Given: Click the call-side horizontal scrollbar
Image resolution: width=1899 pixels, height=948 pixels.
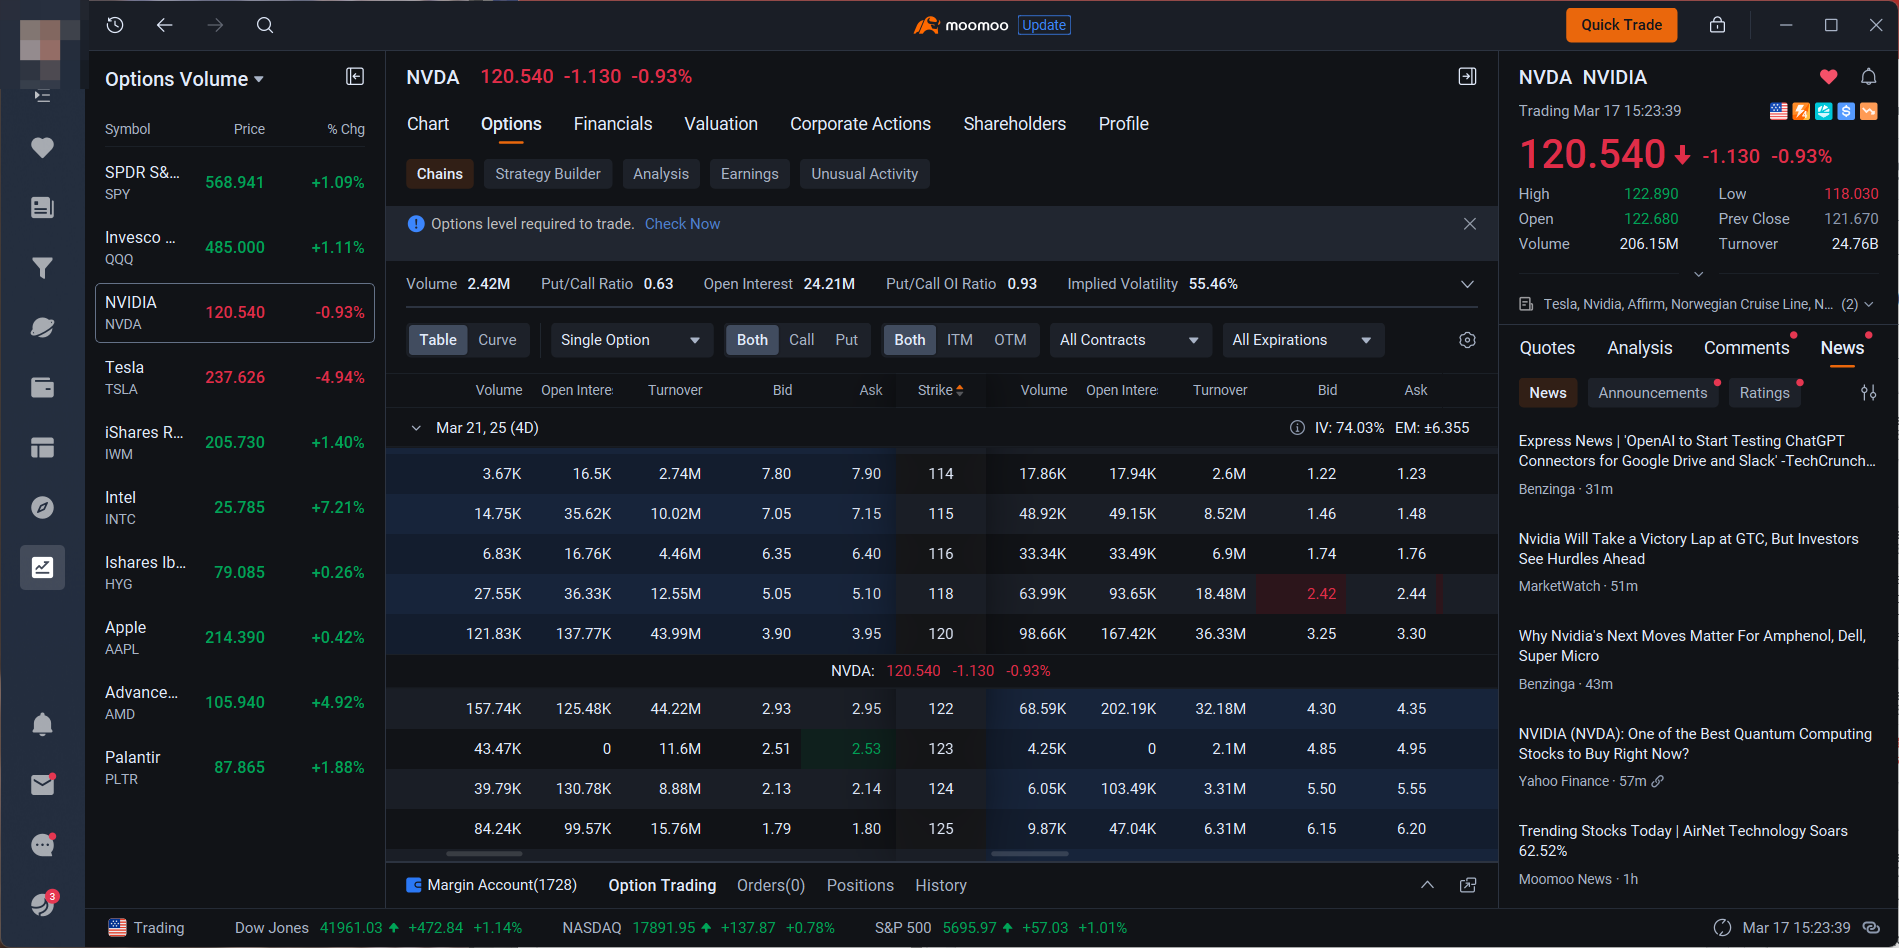Looking at the screenshot, I should click(484, 854).
